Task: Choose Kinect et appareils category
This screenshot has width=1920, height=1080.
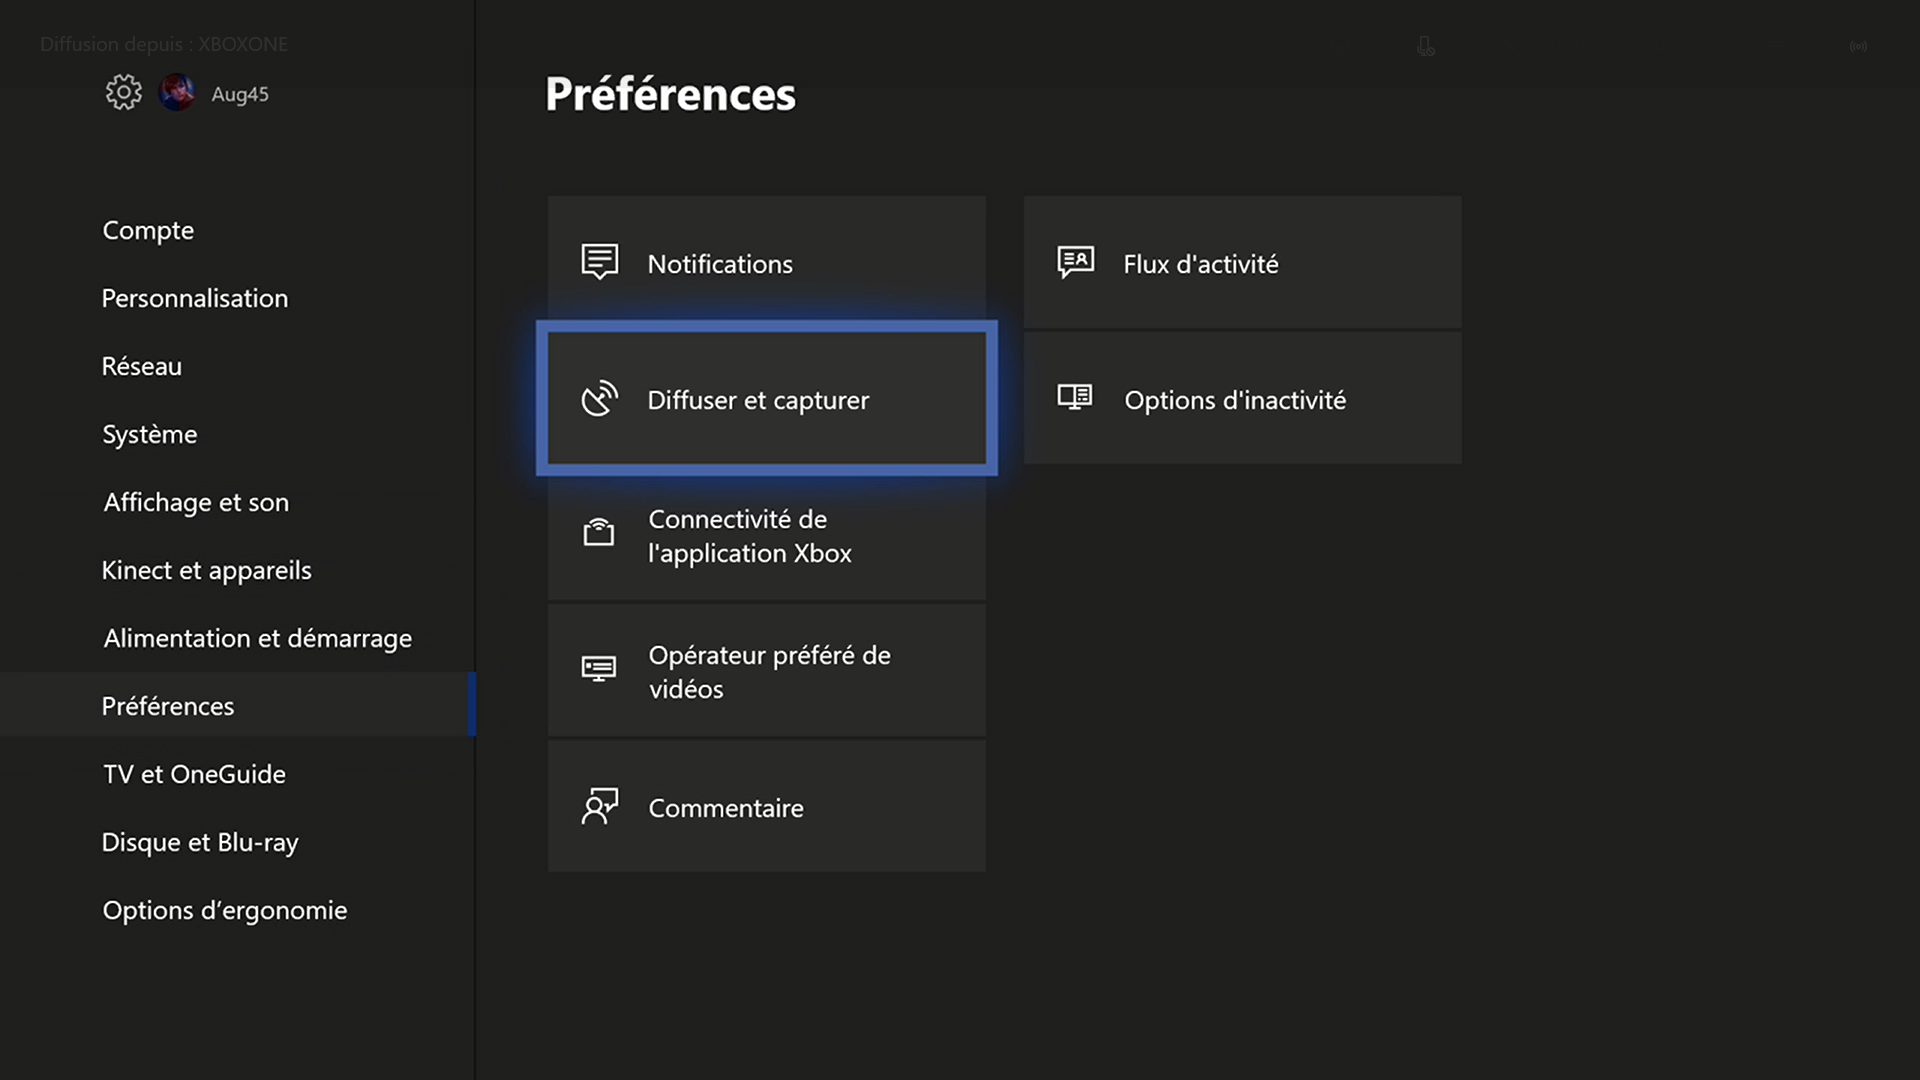Action: 207,570
